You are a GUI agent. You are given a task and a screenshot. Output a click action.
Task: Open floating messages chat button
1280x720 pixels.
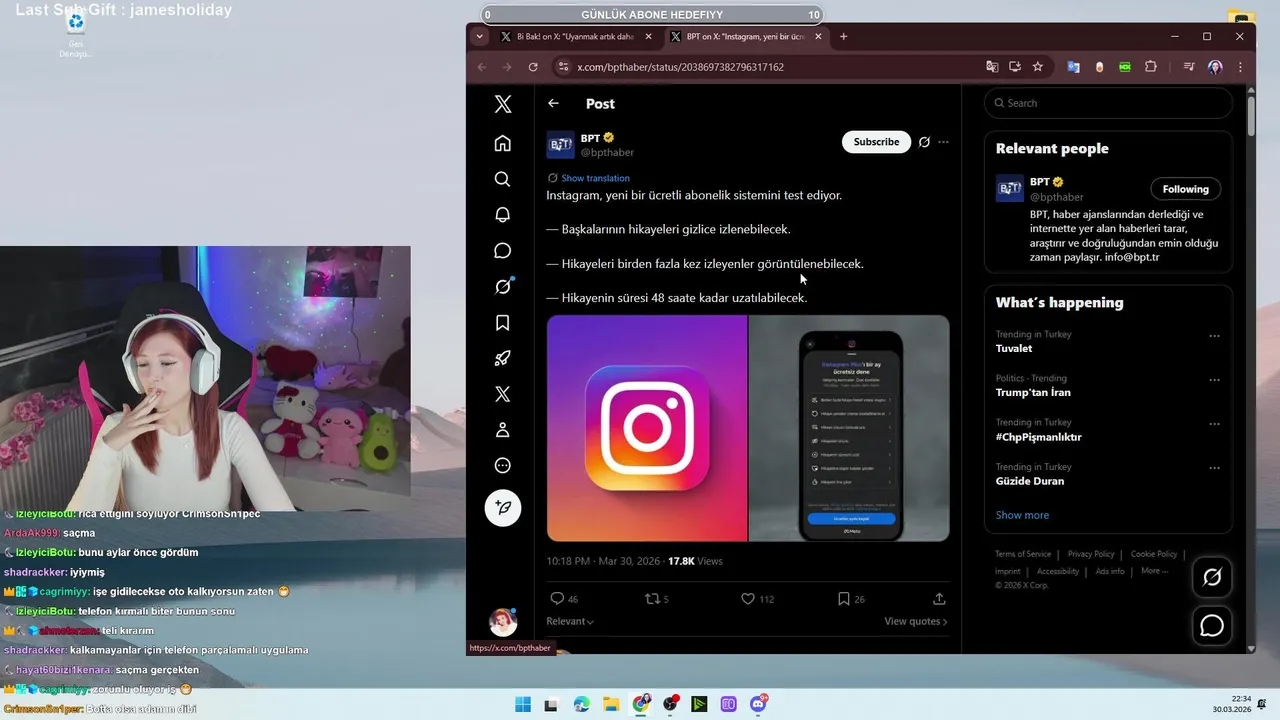(x=1212, y=626)
